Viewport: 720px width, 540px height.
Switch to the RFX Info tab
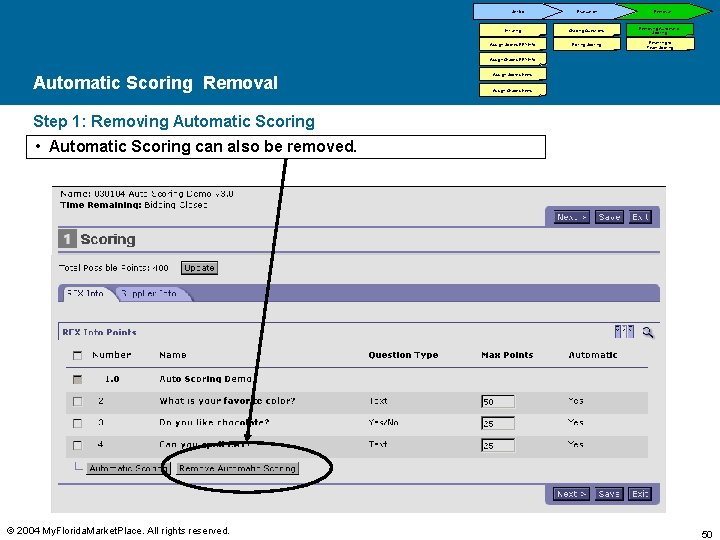click(x=85, y=293)
